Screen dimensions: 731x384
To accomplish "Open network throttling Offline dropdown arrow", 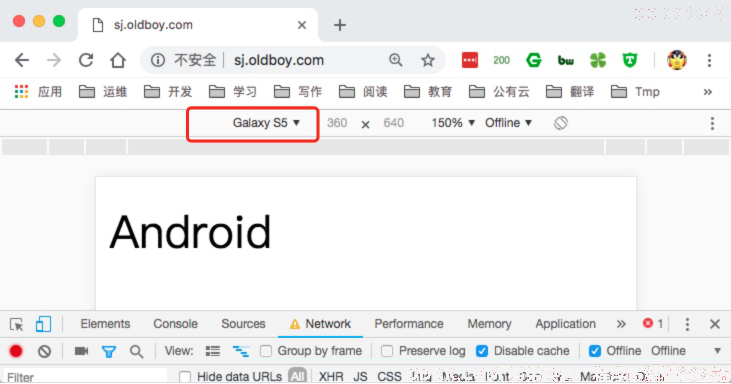I will (x=717, y=351).
